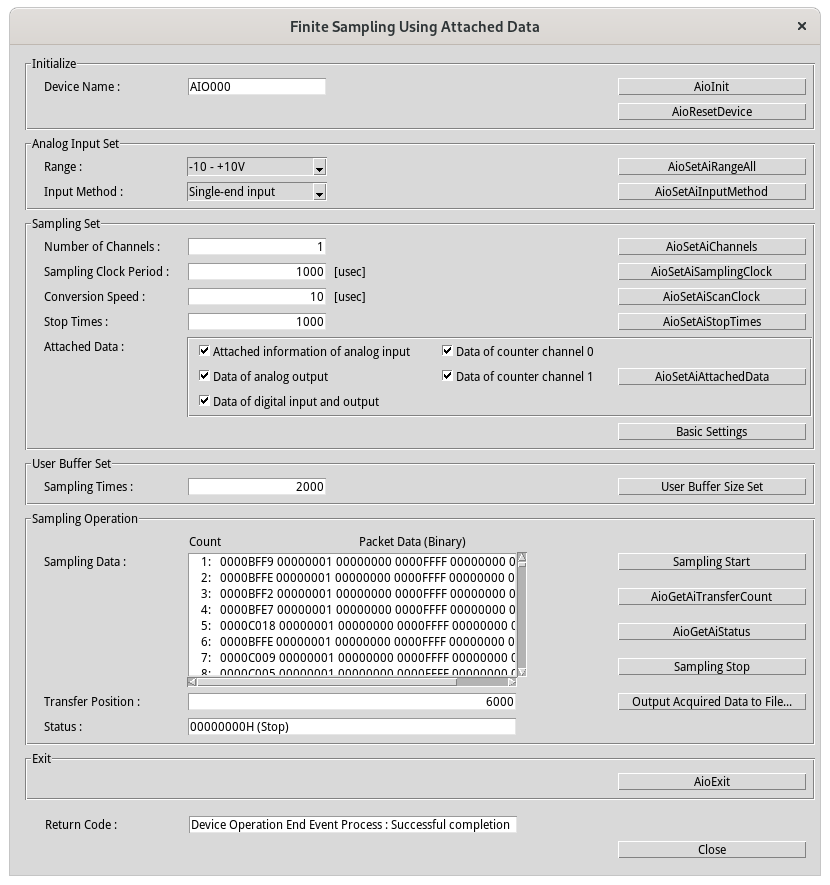Select the Sampling Clock Period field
This screenshot has width=830, height=885.
tap(256, 272)
